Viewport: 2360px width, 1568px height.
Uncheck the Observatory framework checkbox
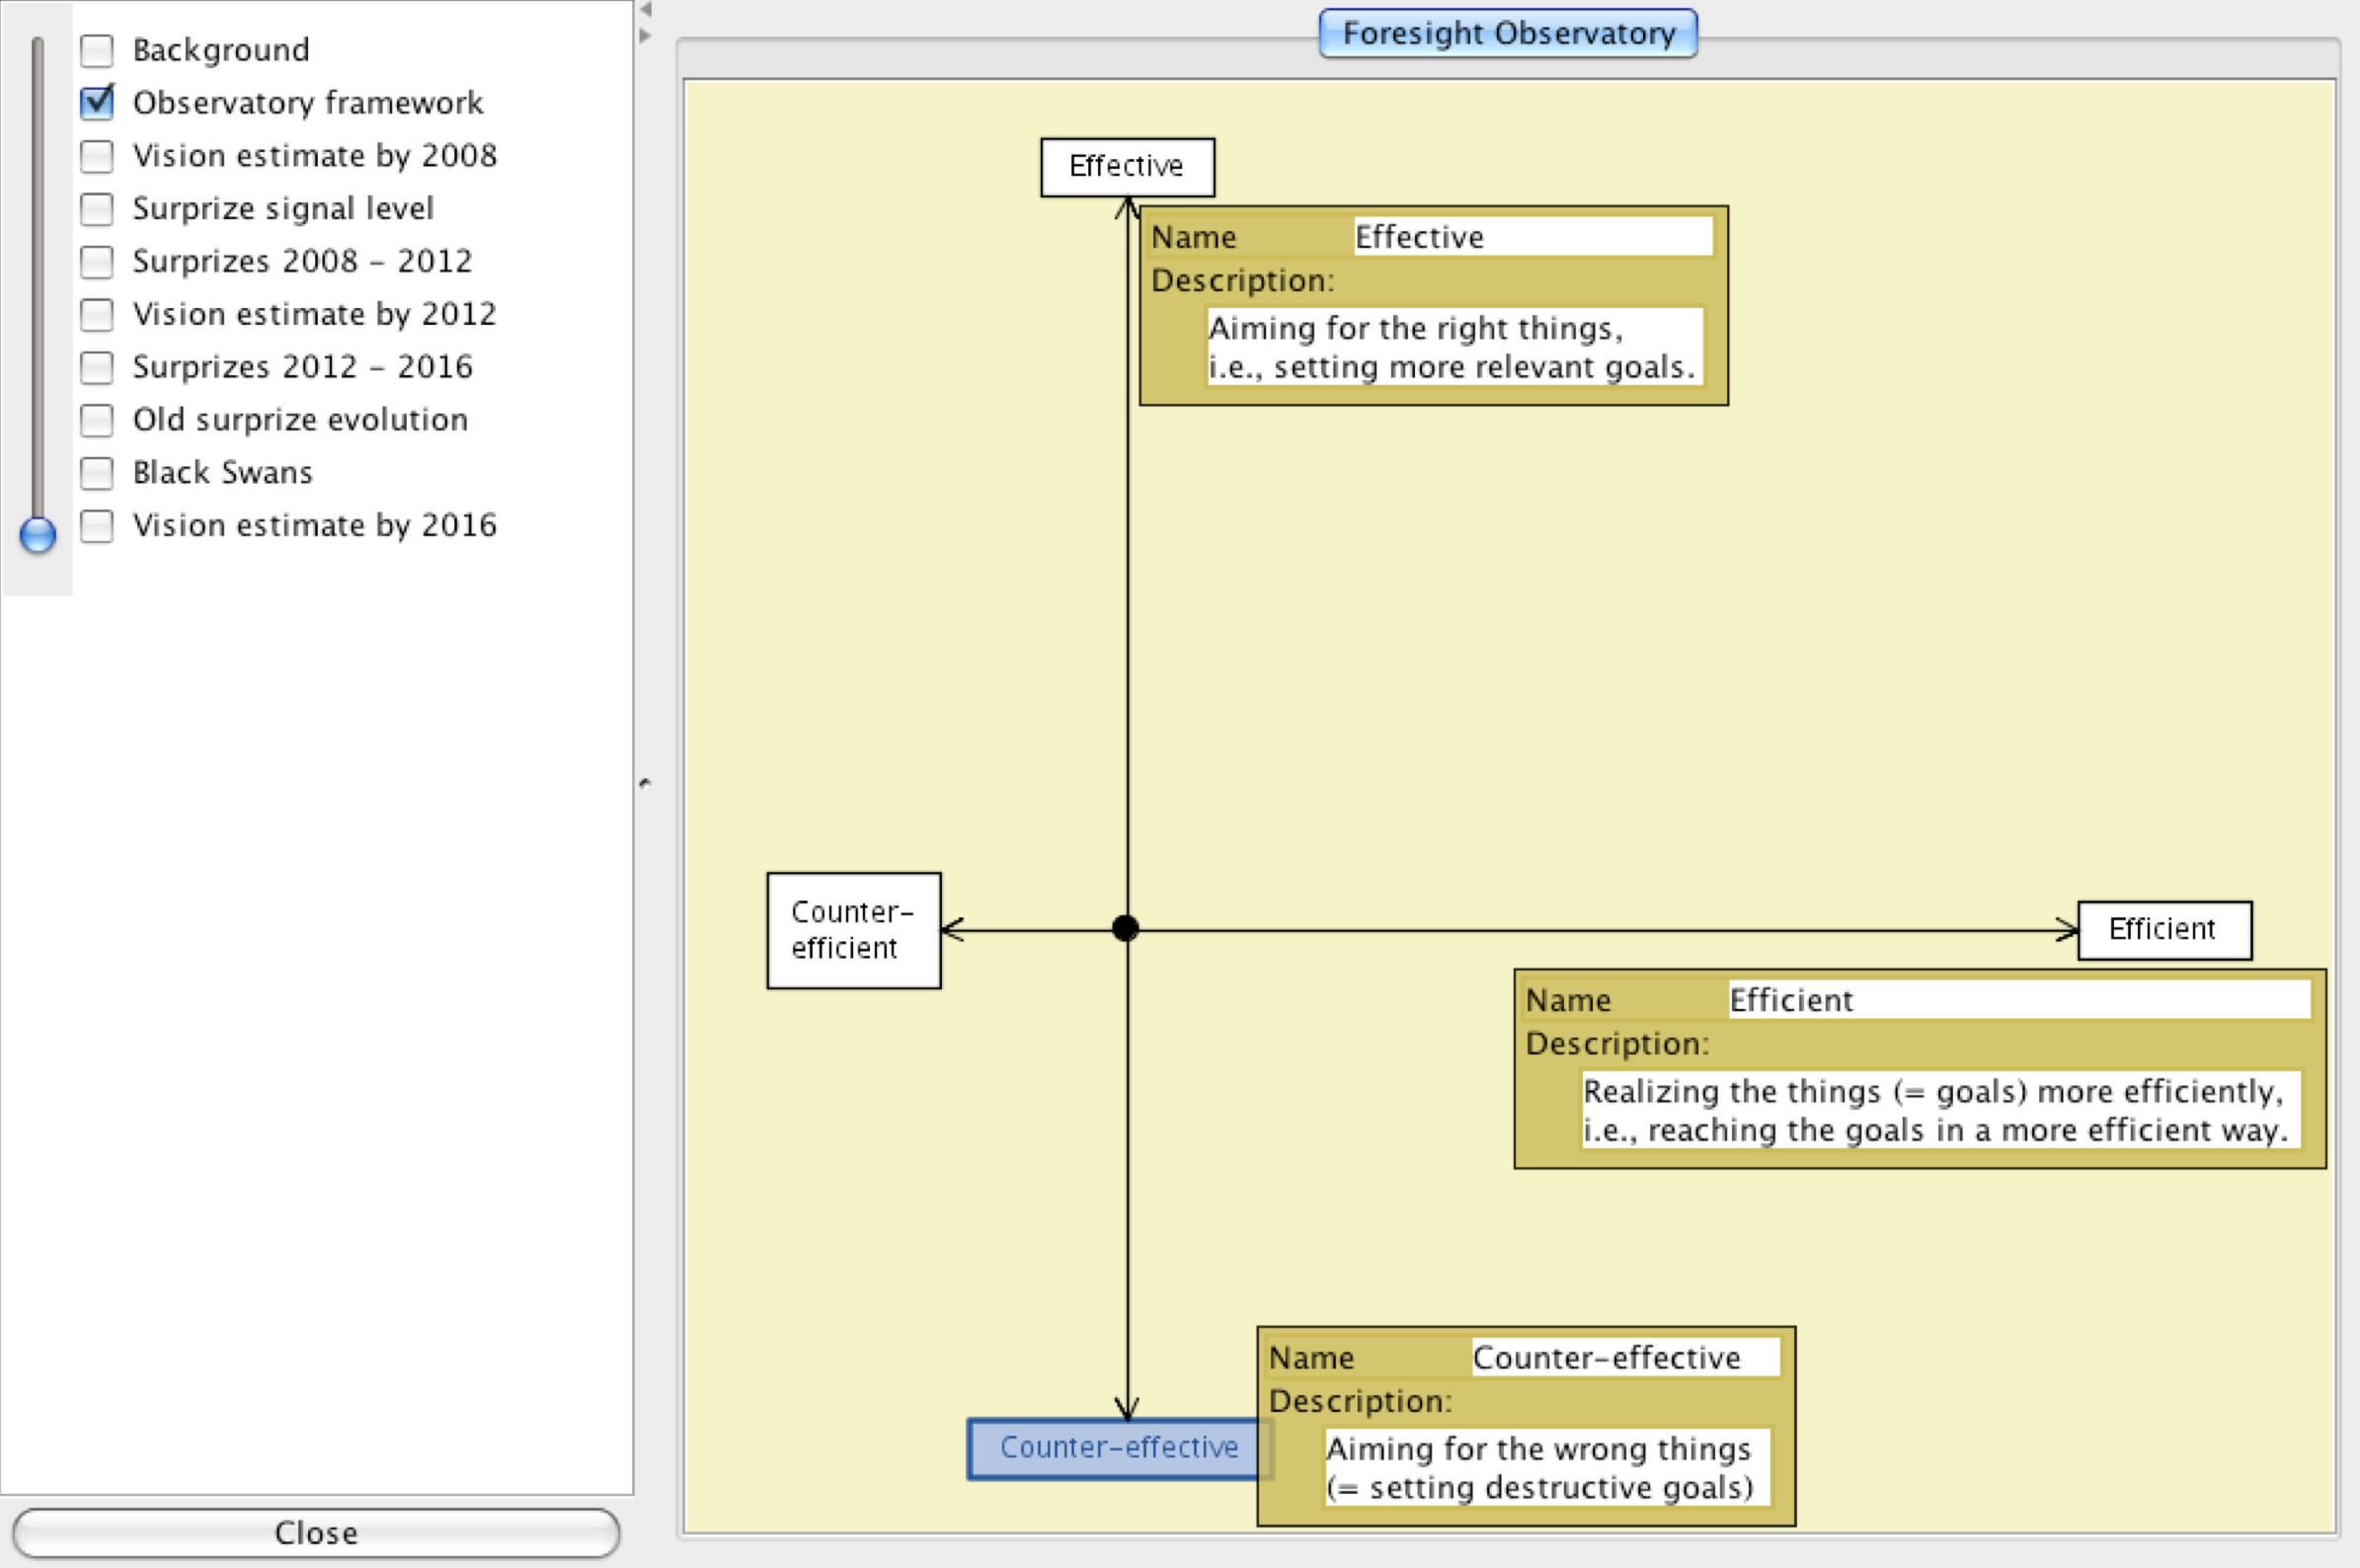(x=97, y=102)
